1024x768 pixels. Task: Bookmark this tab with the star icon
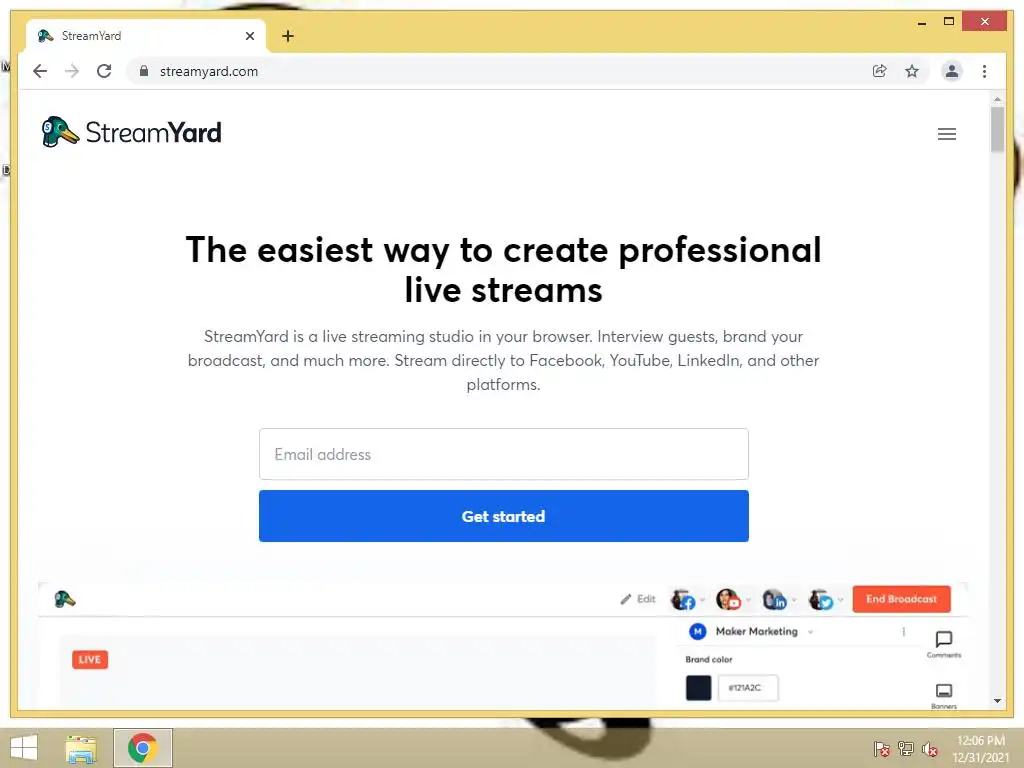[912, 71]
